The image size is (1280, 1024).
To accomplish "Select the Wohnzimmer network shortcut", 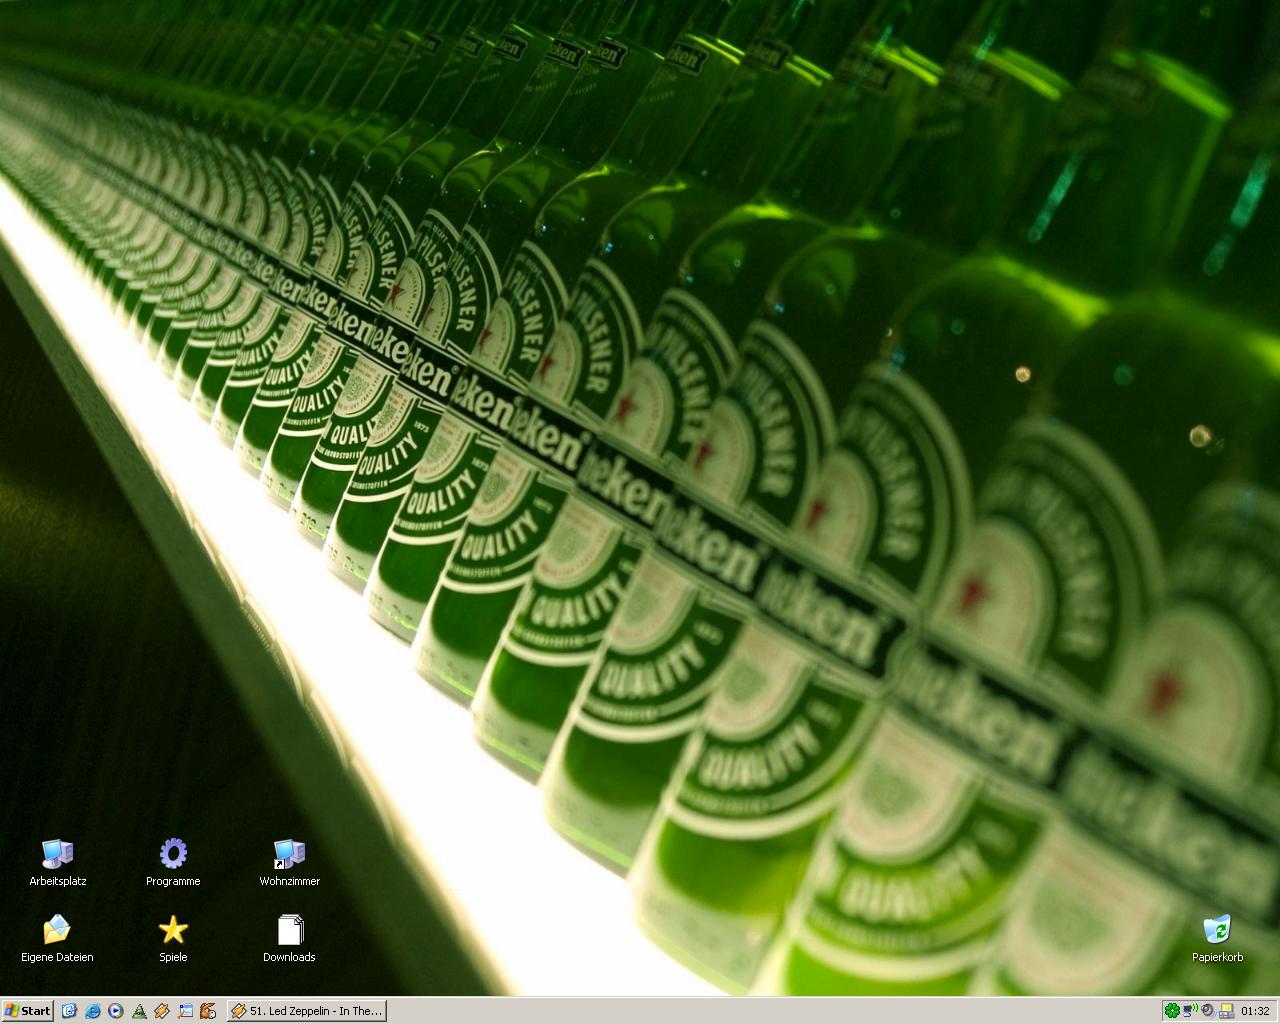I will coord(289,854).
